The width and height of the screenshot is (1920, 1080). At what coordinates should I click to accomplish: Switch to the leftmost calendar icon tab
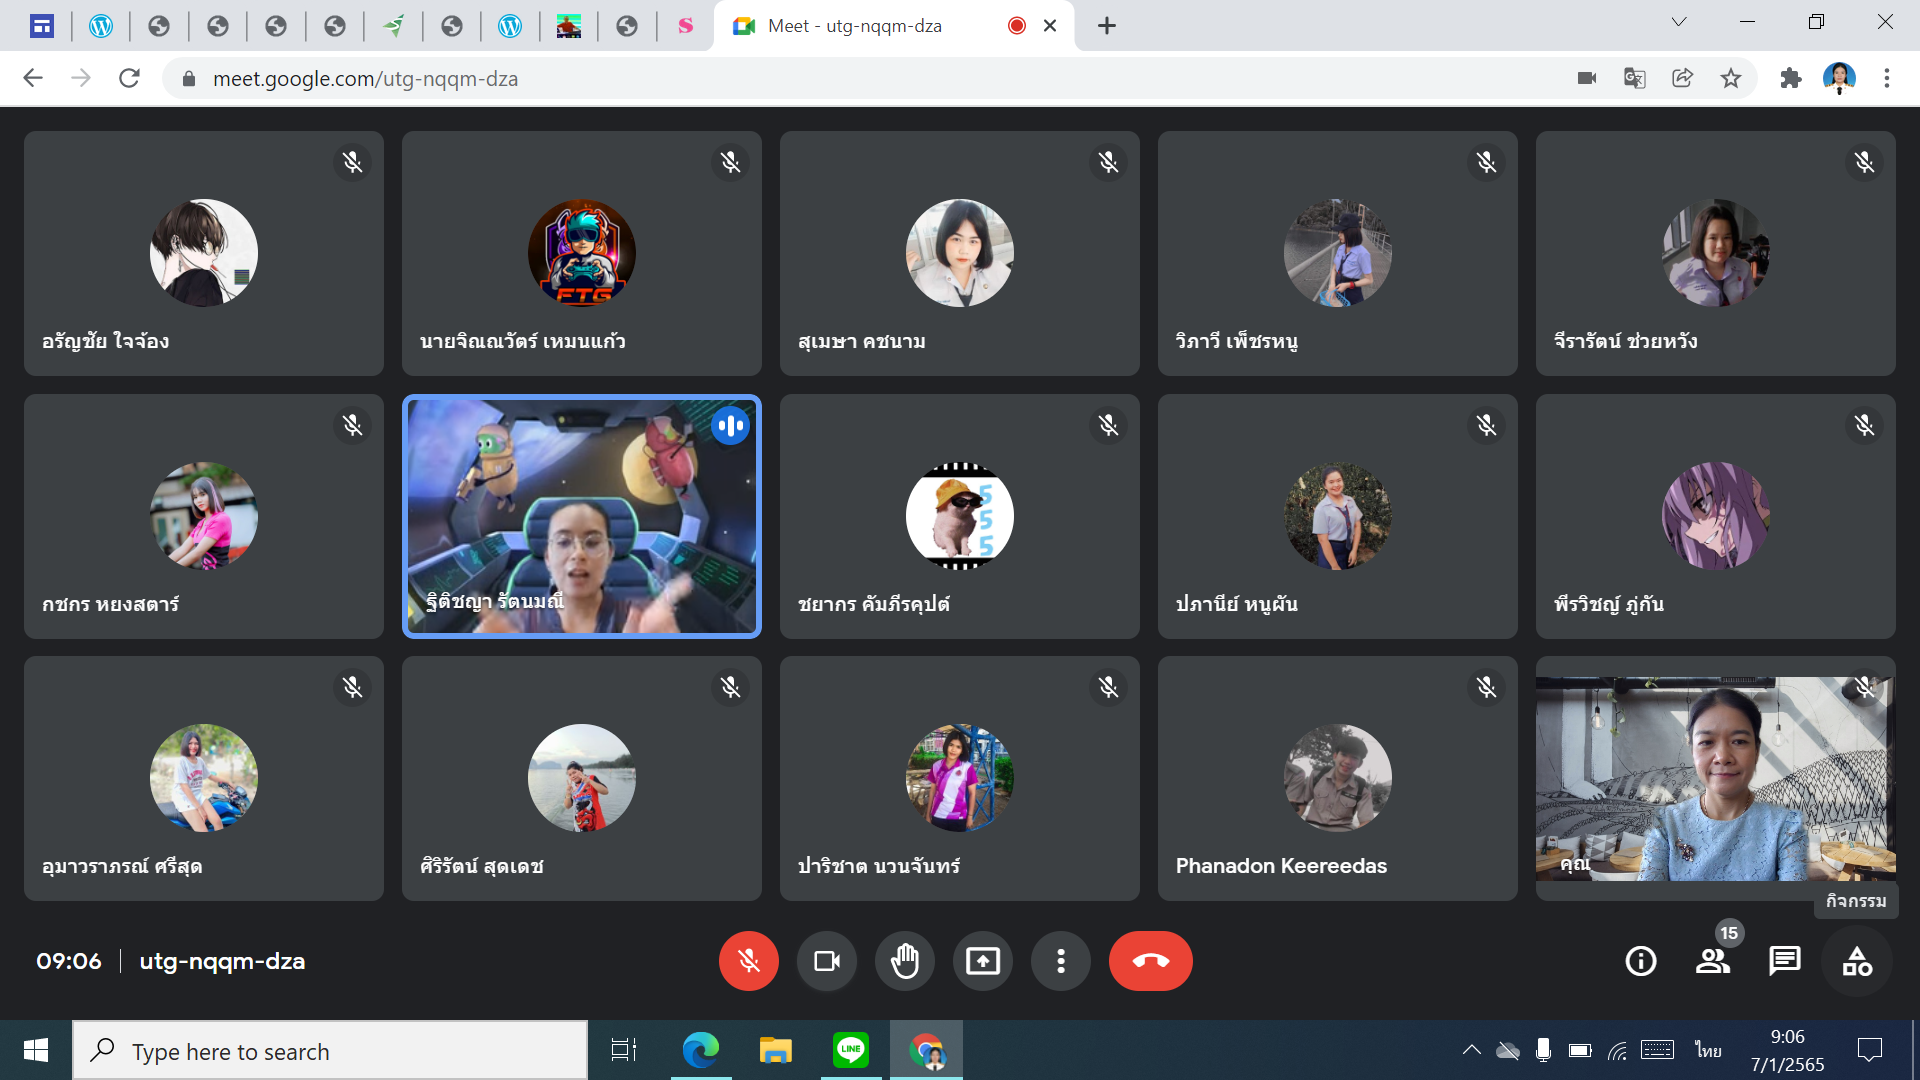click(42, 26)
